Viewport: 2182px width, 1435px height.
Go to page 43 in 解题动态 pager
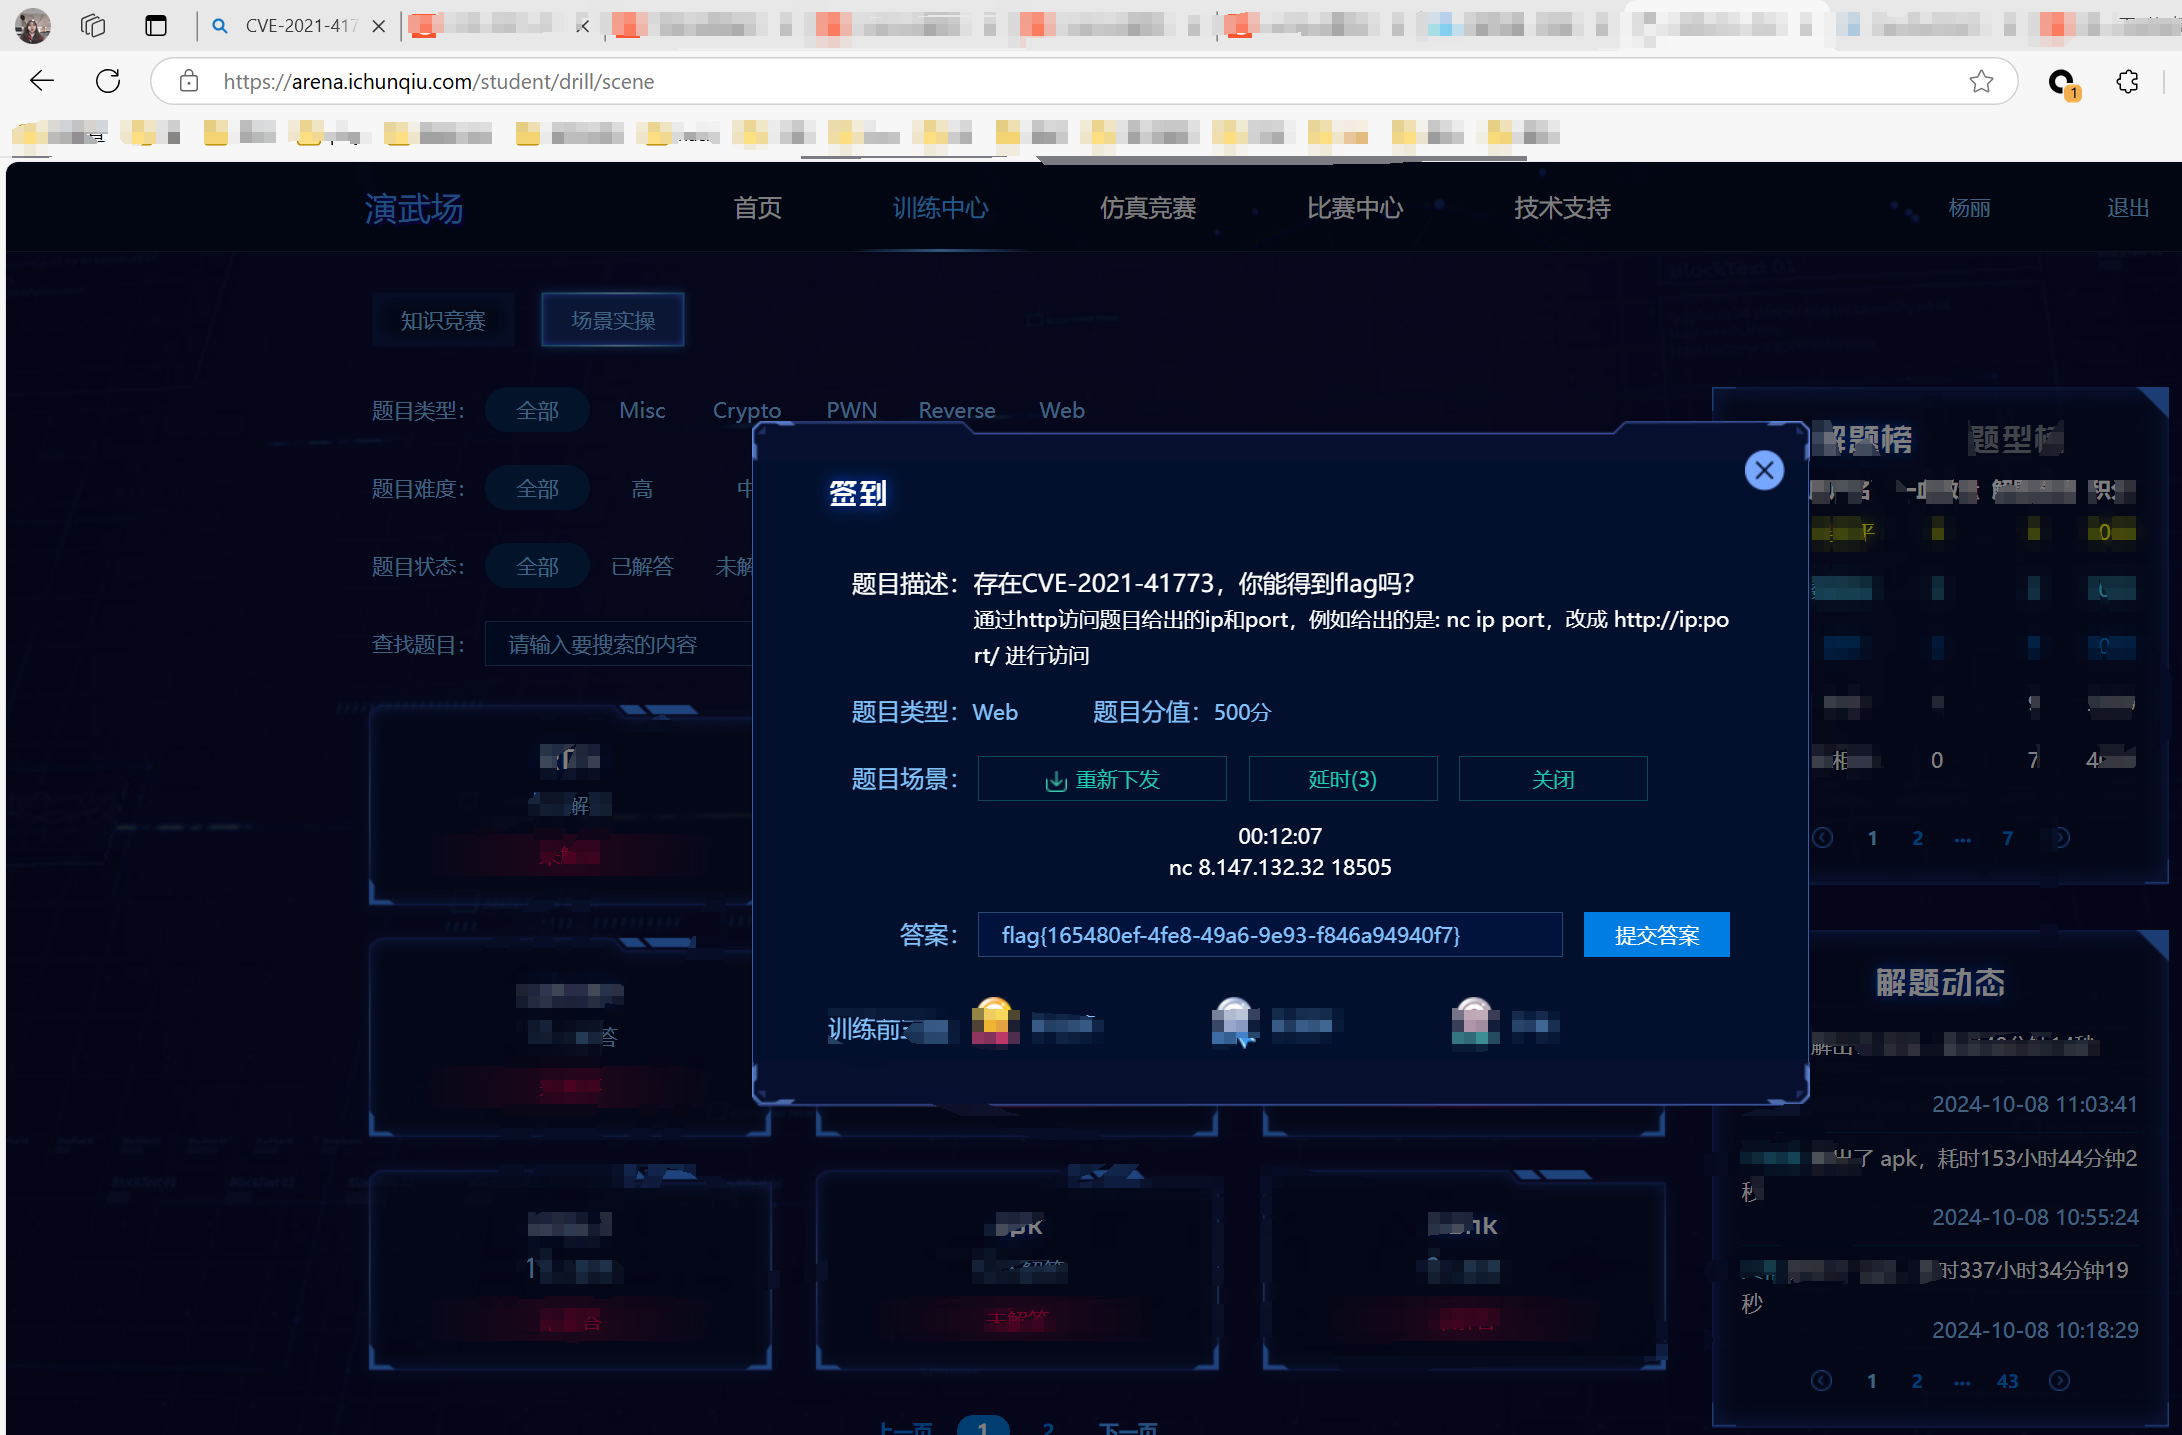coord(2007,1381)
